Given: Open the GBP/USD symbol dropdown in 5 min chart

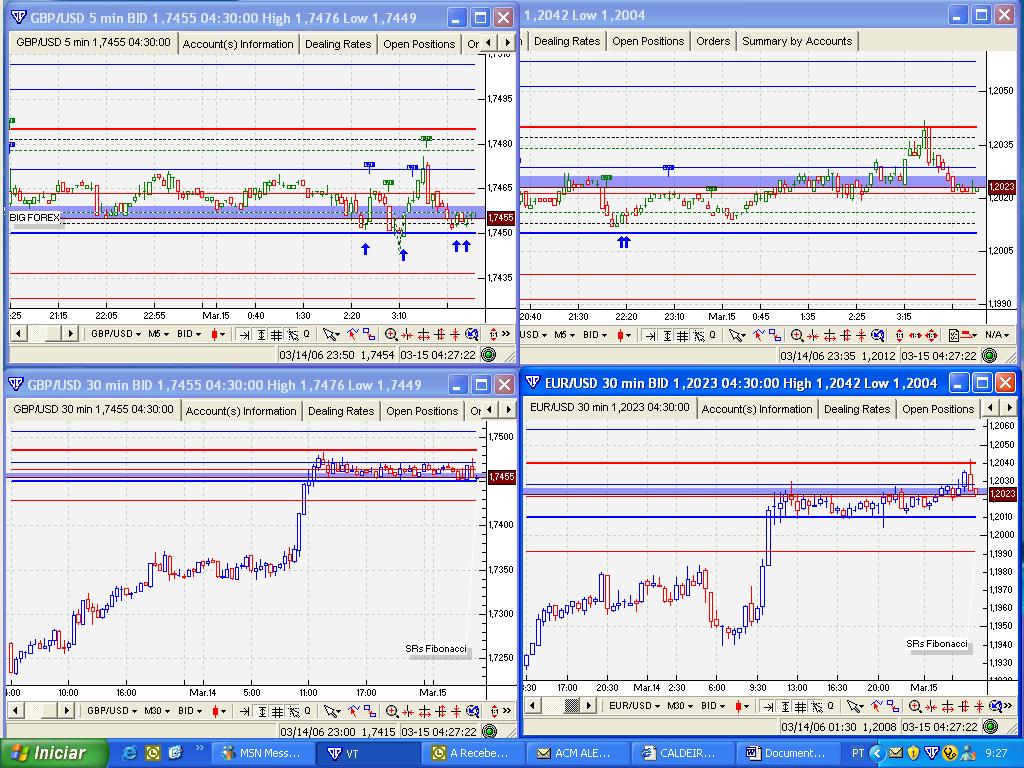Looking at the screenshot, I should (117, 334).
